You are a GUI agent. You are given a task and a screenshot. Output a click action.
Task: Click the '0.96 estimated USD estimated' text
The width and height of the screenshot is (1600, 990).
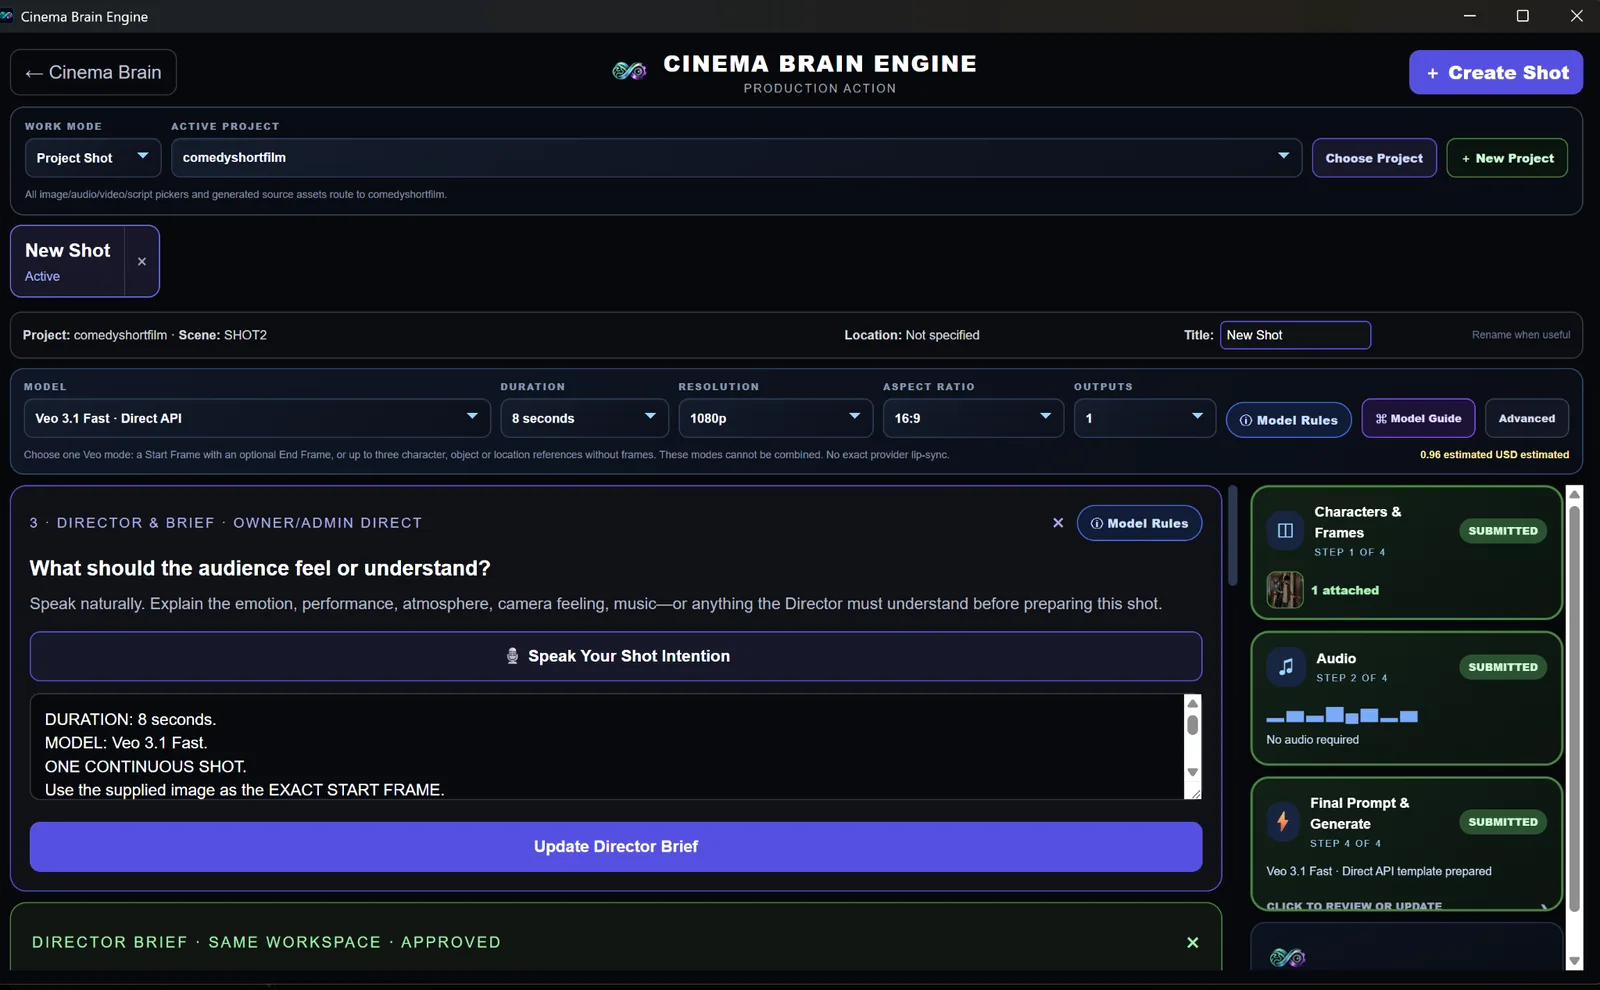coord(1494,455)
